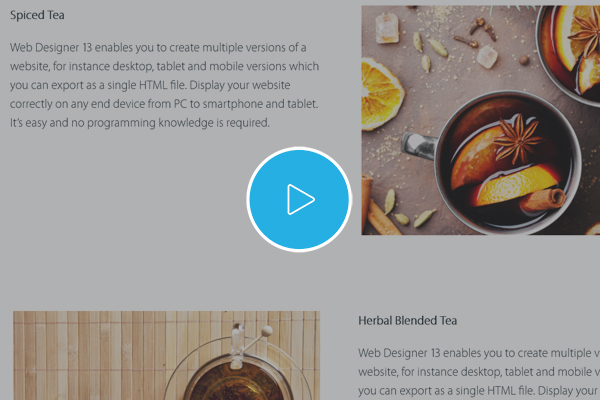Play the video using the blue play button
The width and height of the screenshot is (600, 400).
299,199
